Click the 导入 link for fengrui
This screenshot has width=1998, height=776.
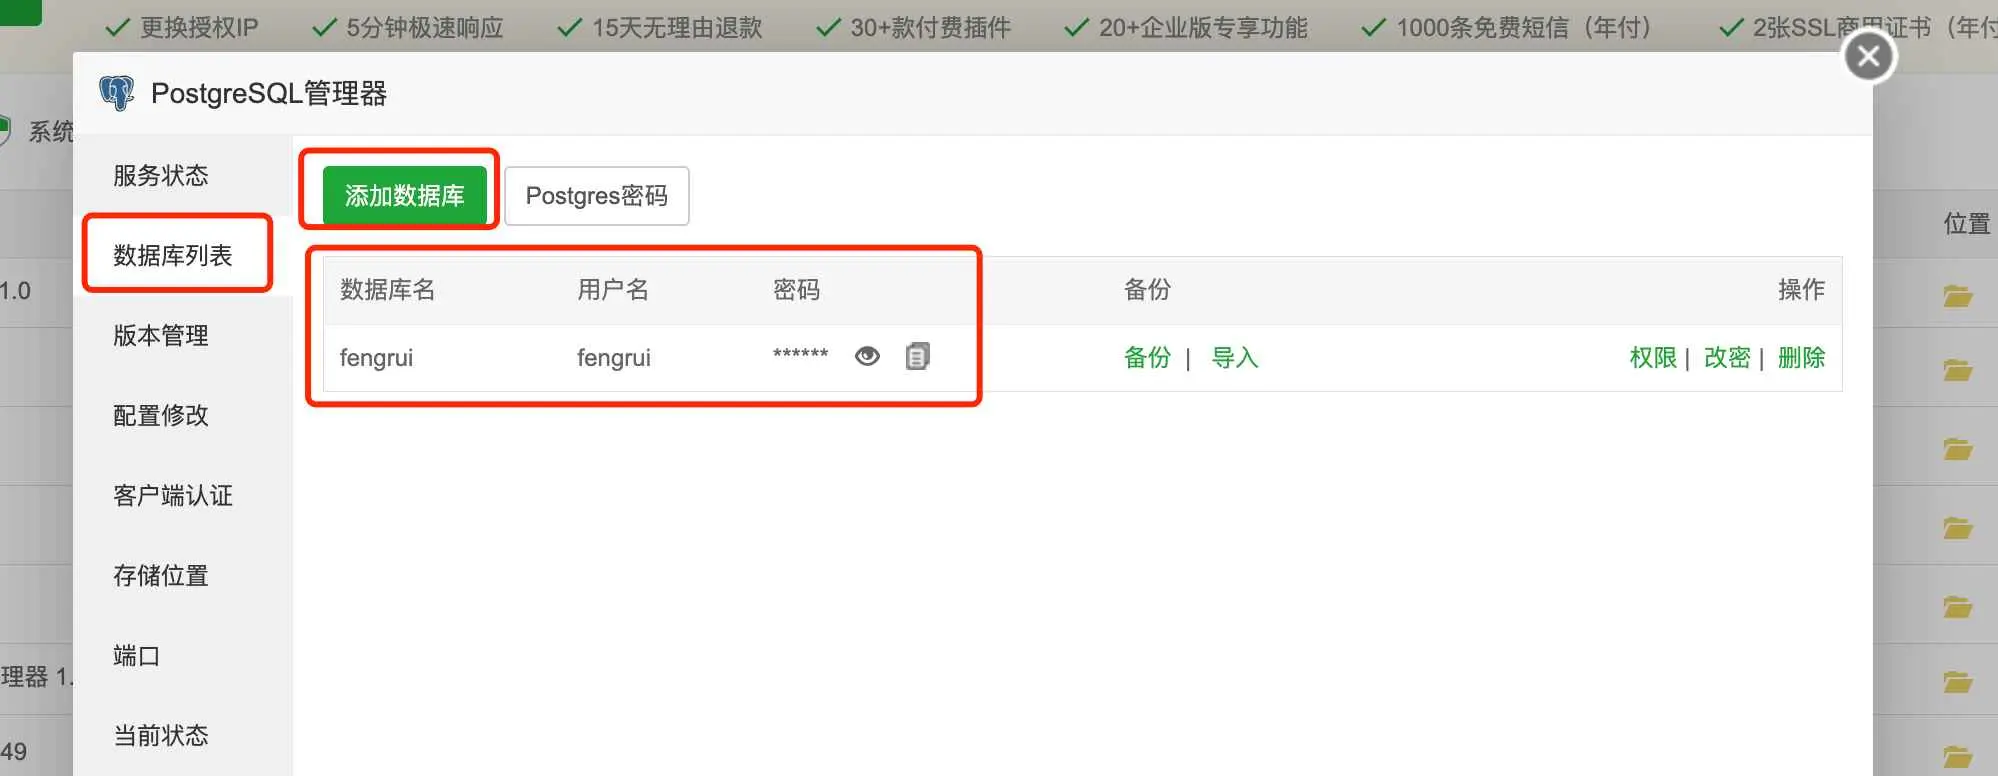pos(1234,358)
